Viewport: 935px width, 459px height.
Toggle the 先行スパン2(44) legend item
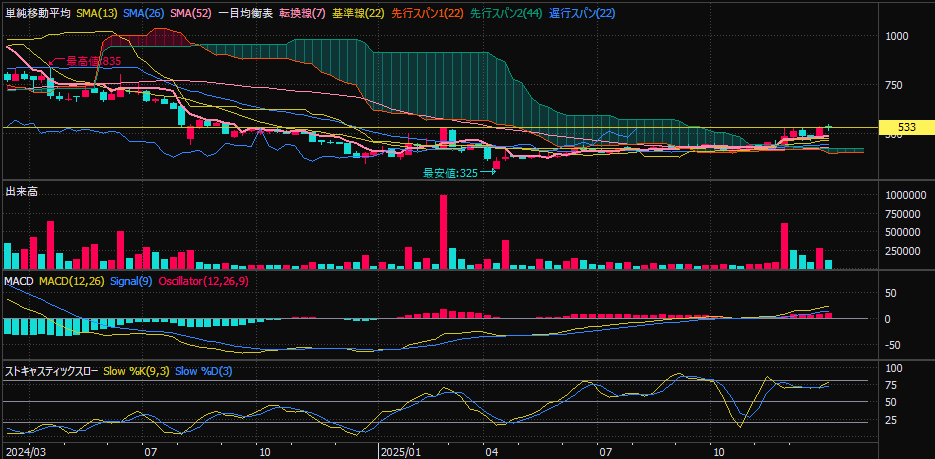point(506,14)
